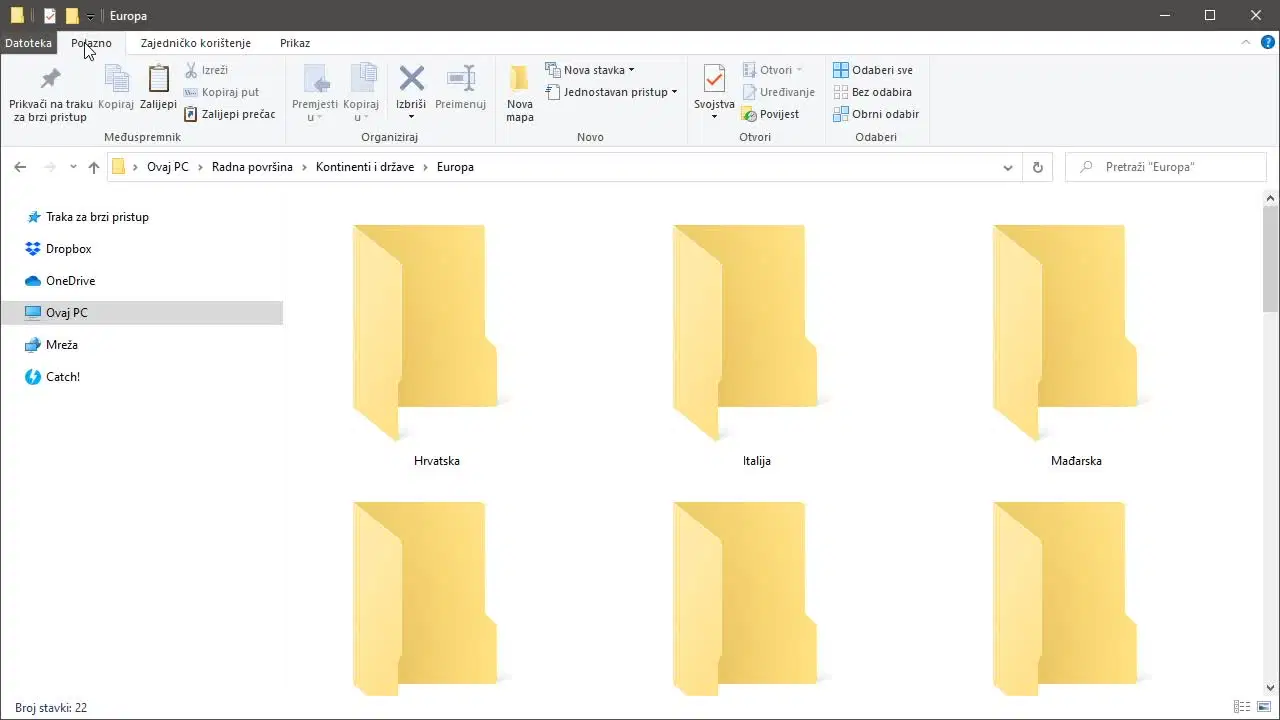Click the Uređivanje edit button
Screen dimensions: 1280x720
778,92
